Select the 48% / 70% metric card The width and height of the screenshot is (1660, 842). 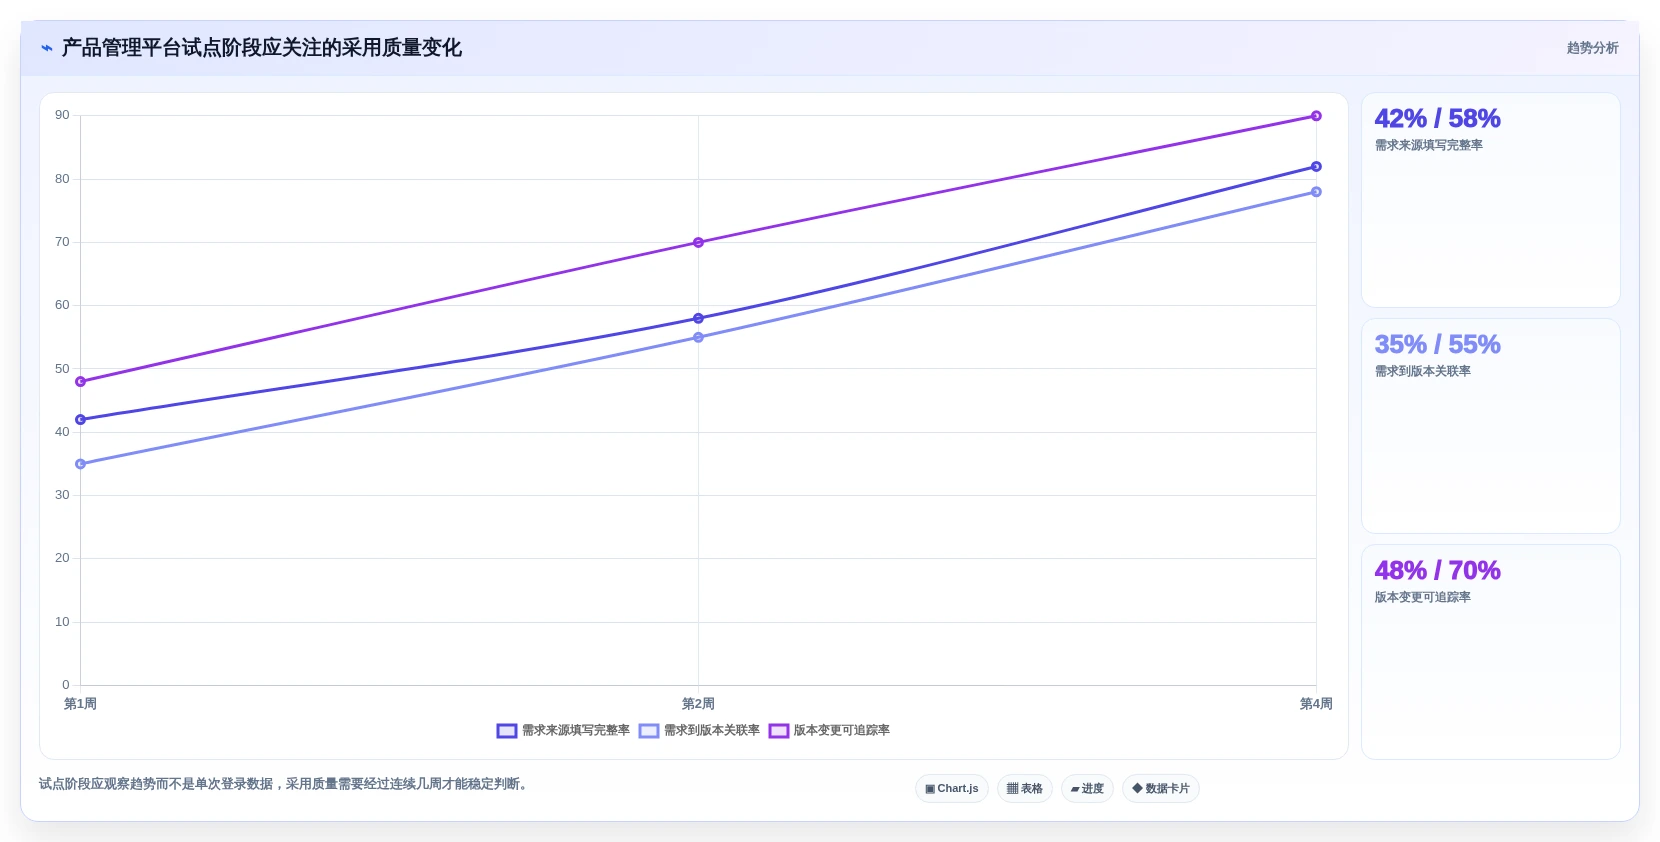click(1491, 652)
